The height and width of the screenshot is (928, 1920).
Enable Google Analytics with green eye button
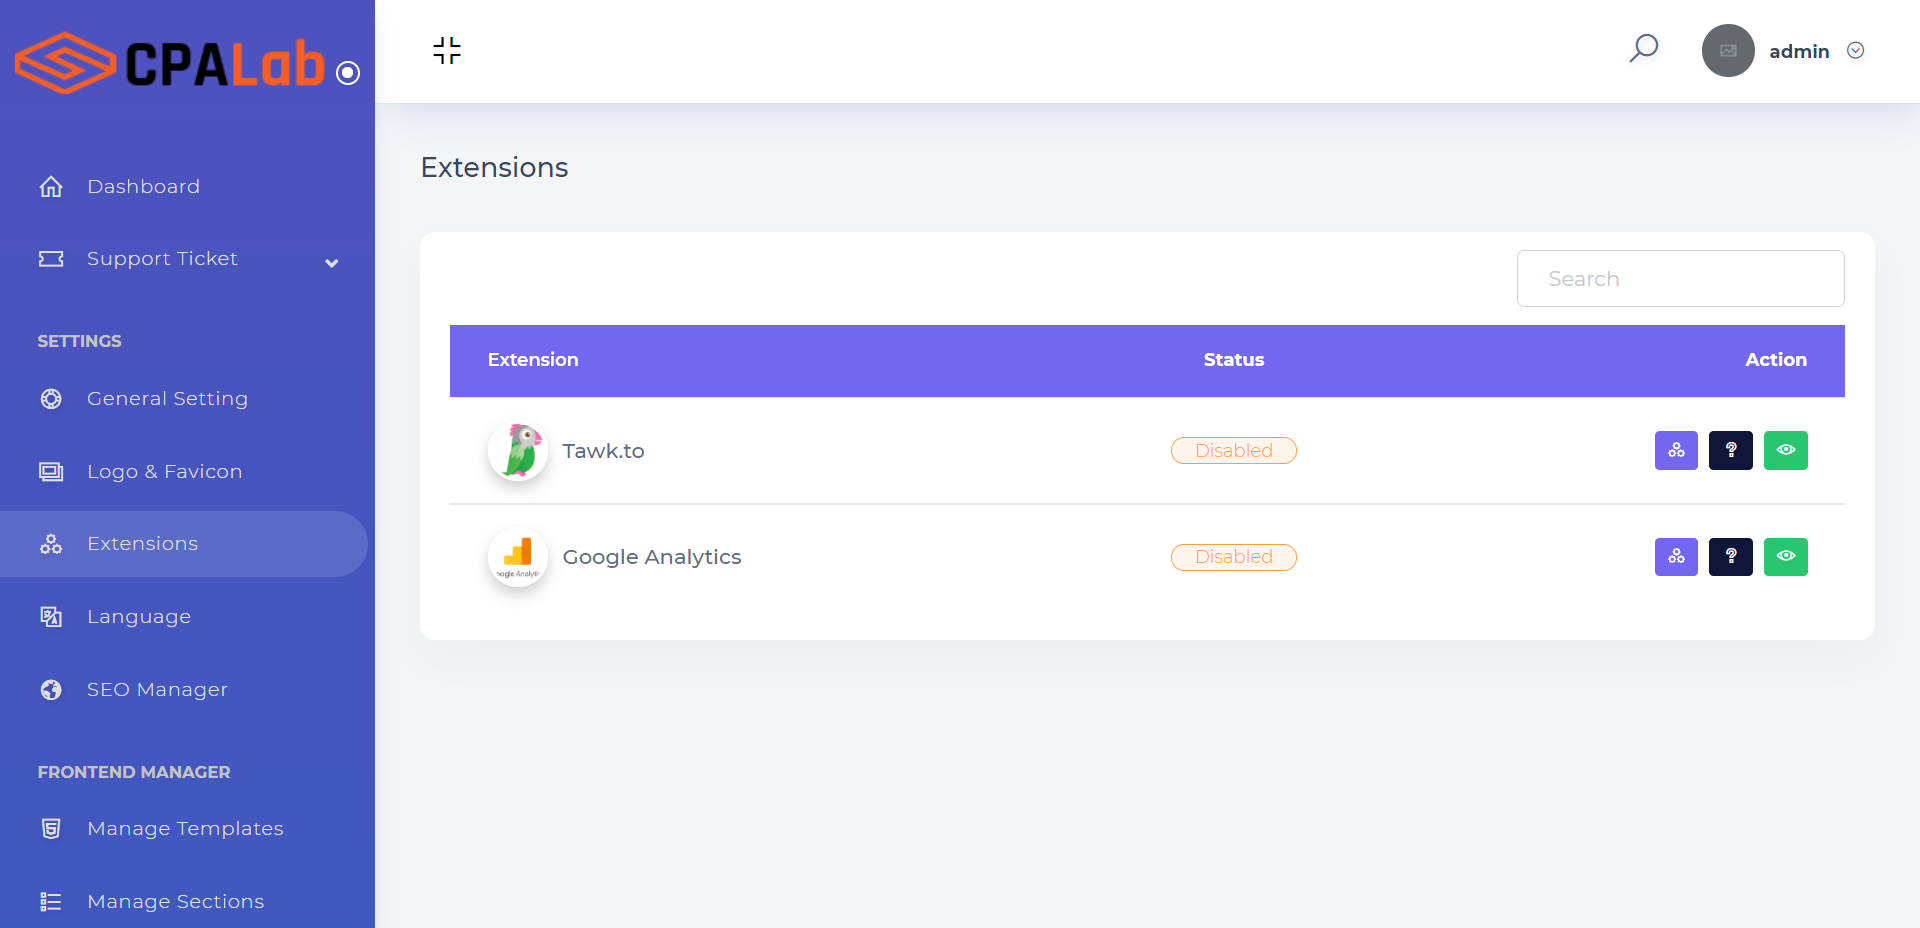(x=1786, y=556)
